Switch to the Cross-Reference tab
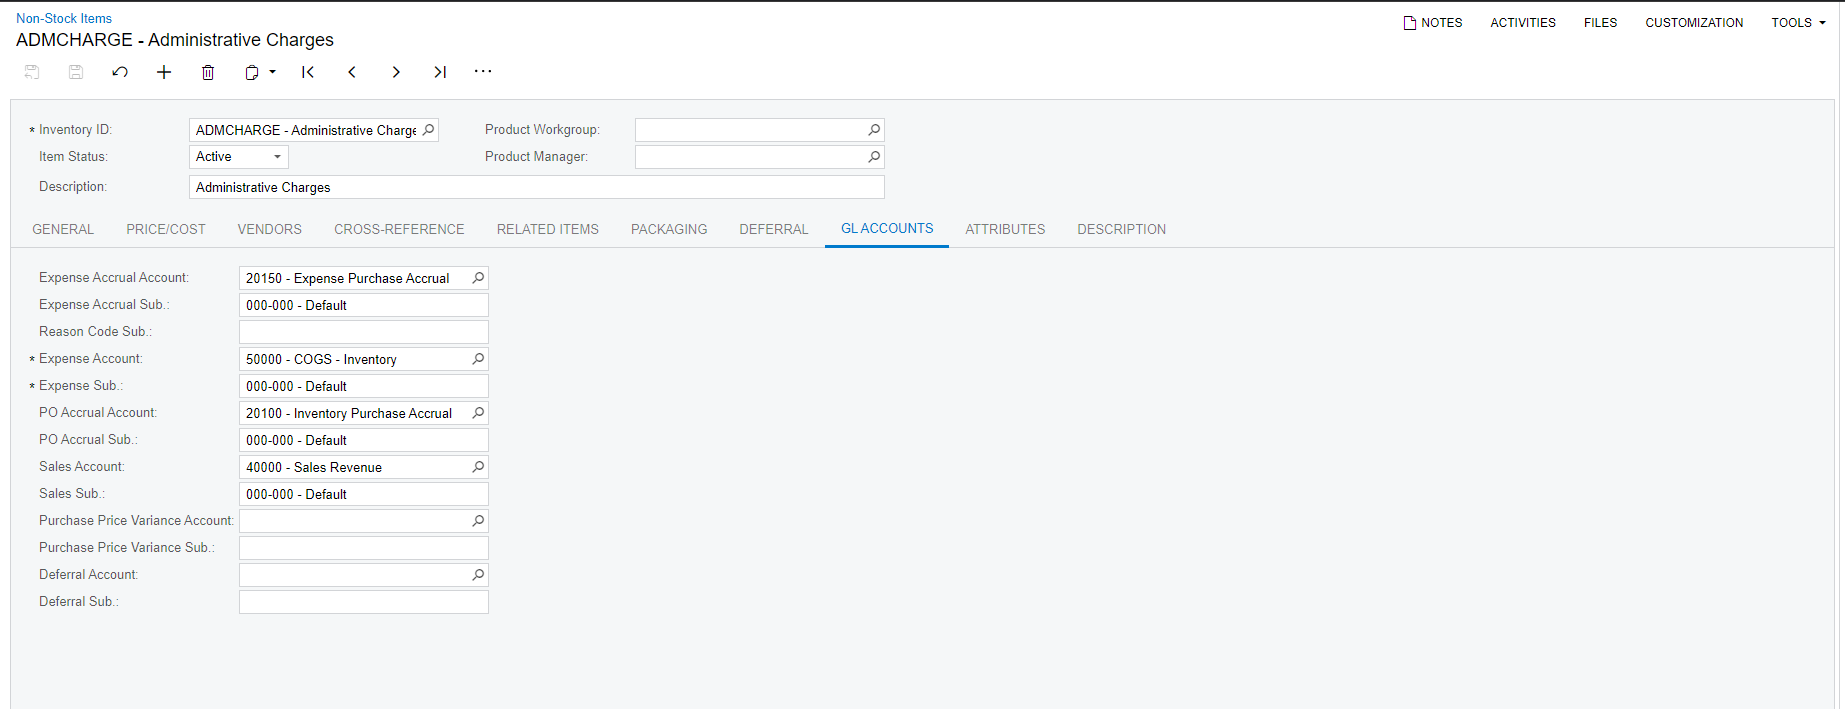The width and height of the screenshot is (1845, 709). coord(399,229)
